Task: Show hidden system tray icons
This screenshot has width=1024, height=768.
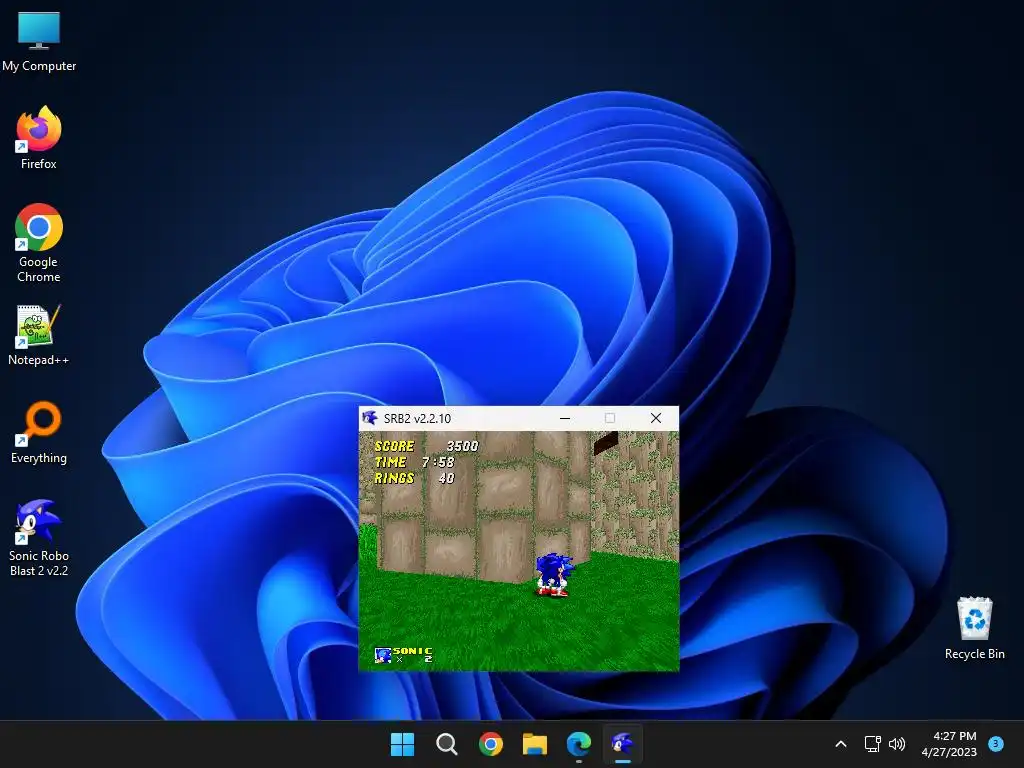Action: click(x=841, y=744)
